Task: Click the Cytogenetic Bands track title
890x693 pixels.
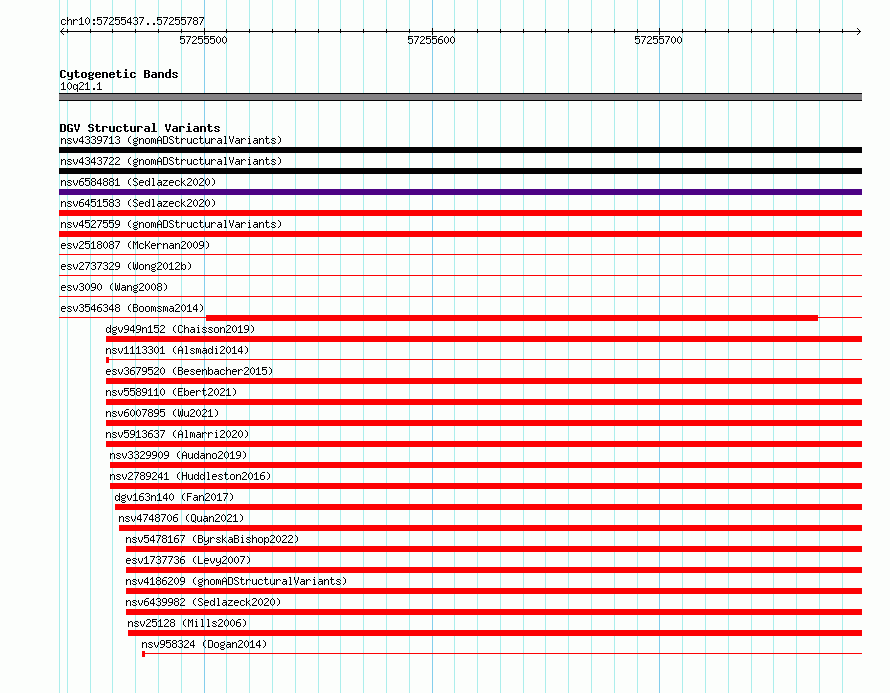Action: (x=119, y=74)
